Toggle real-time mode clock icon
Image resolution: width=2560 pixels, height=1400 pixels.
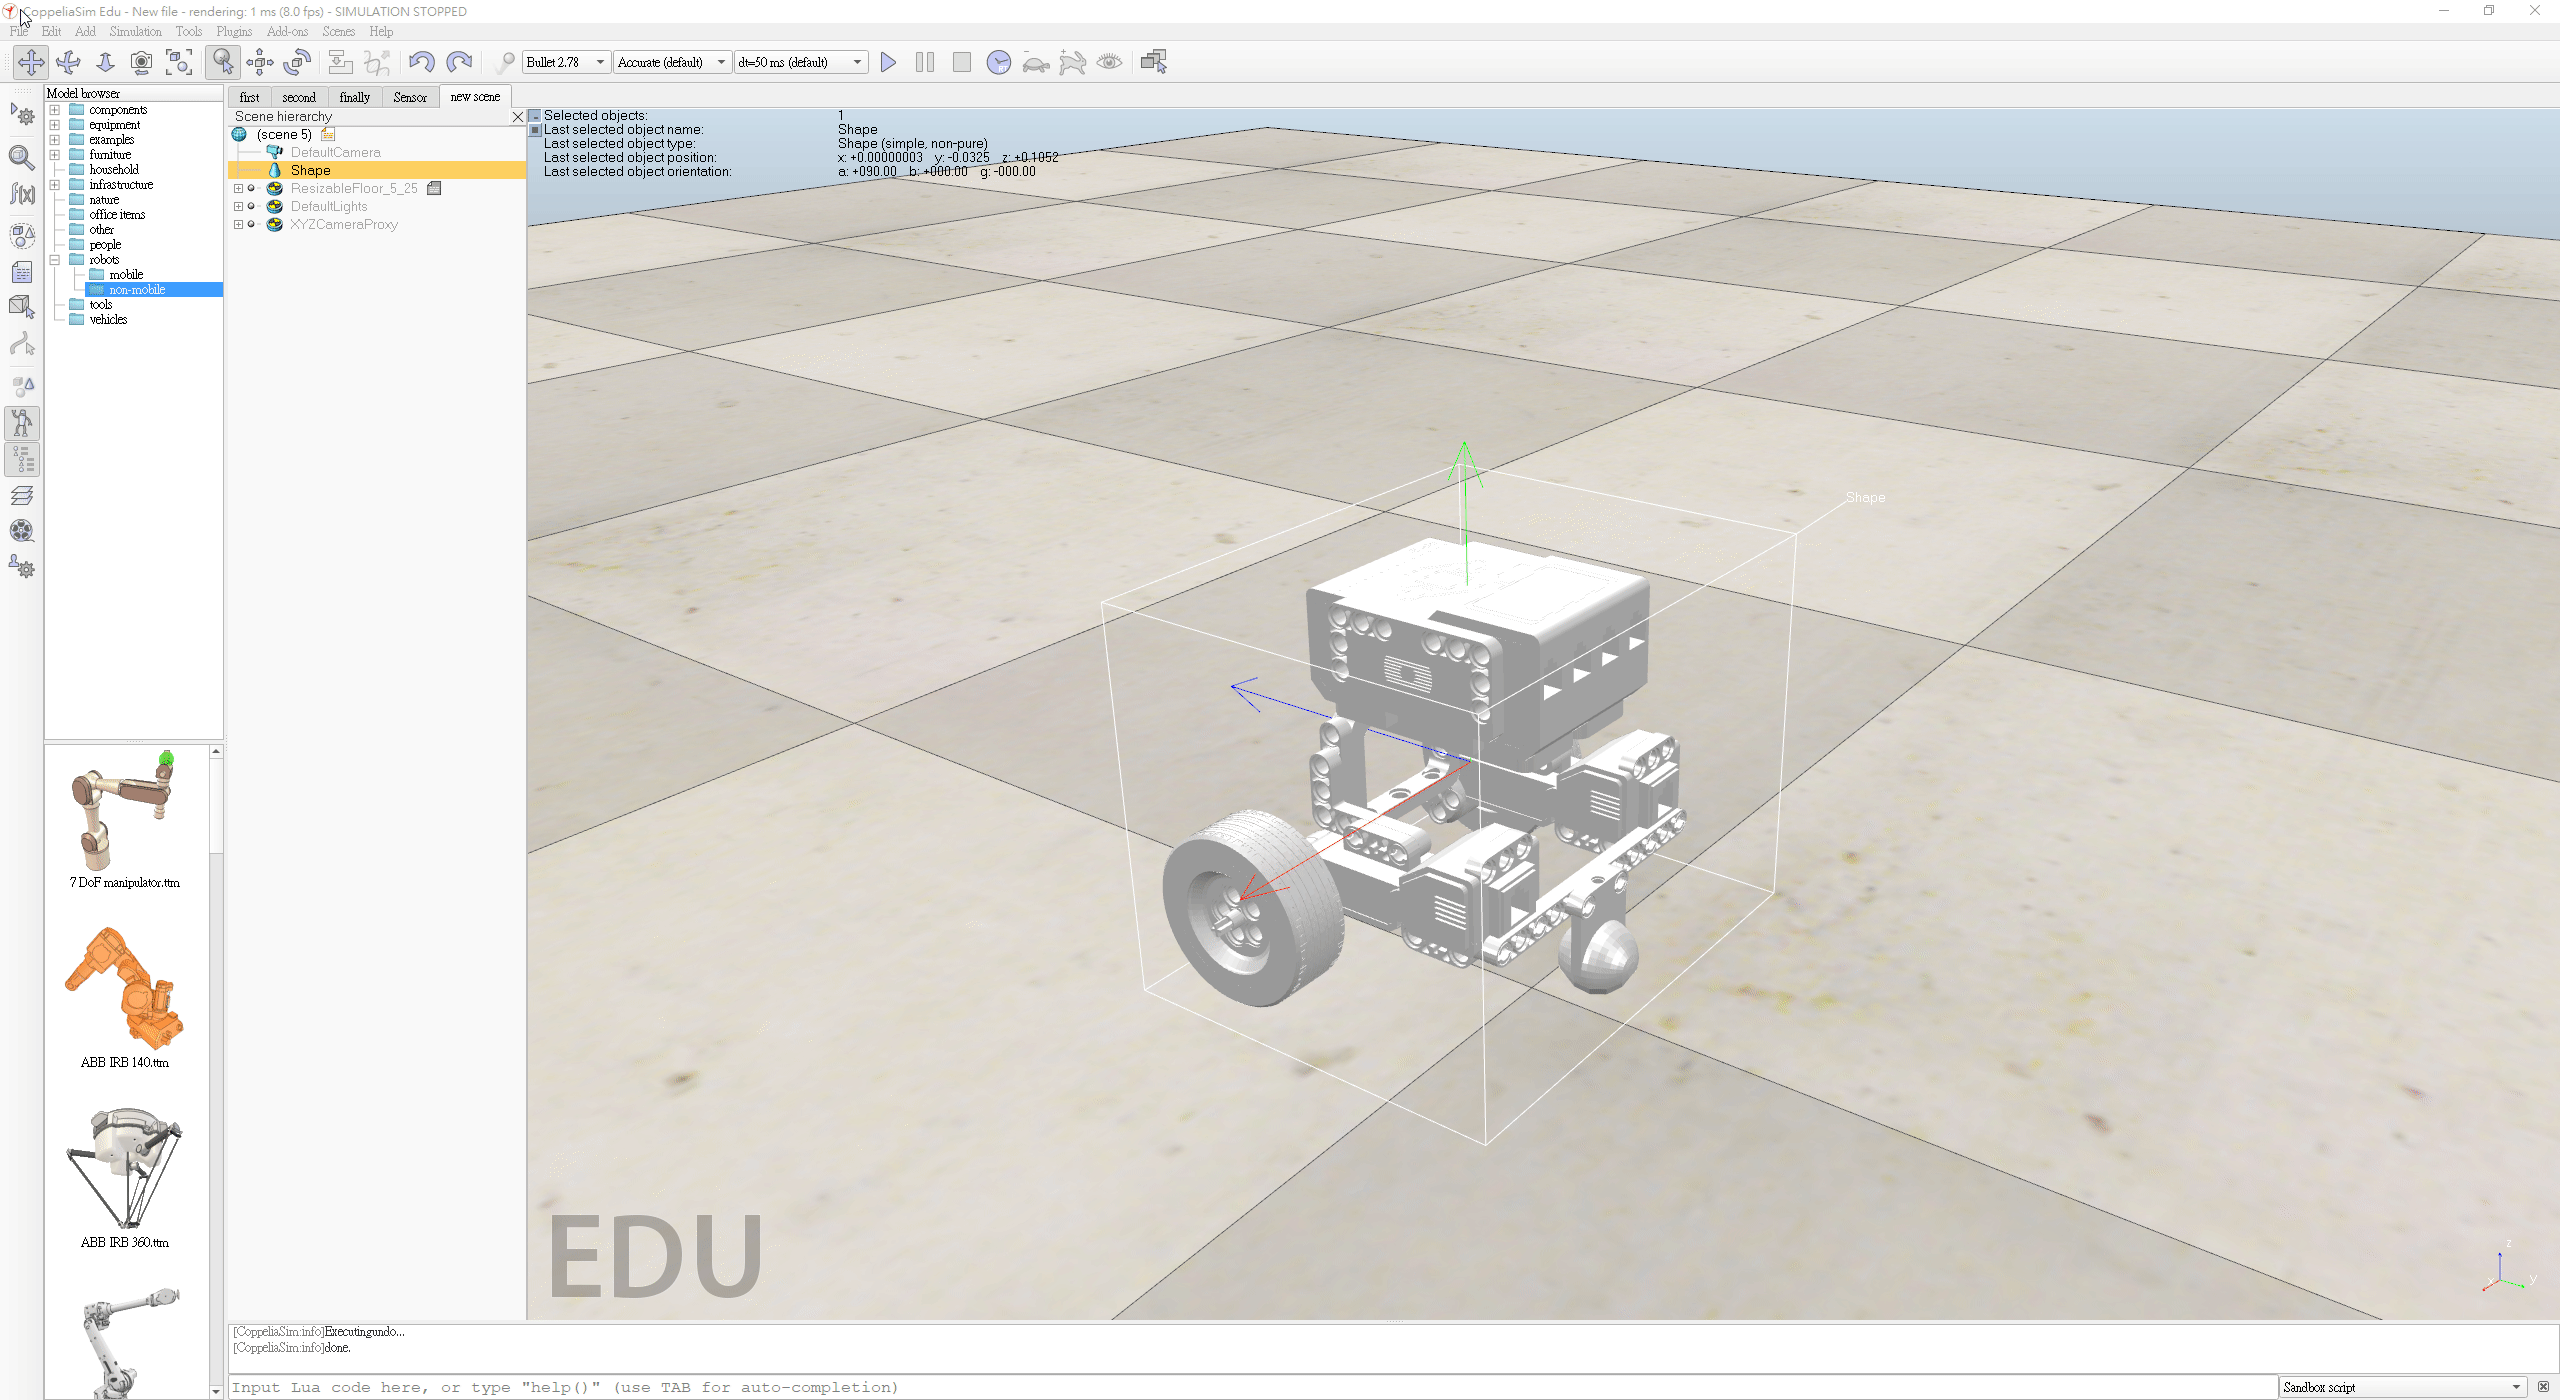pos(999,62)
